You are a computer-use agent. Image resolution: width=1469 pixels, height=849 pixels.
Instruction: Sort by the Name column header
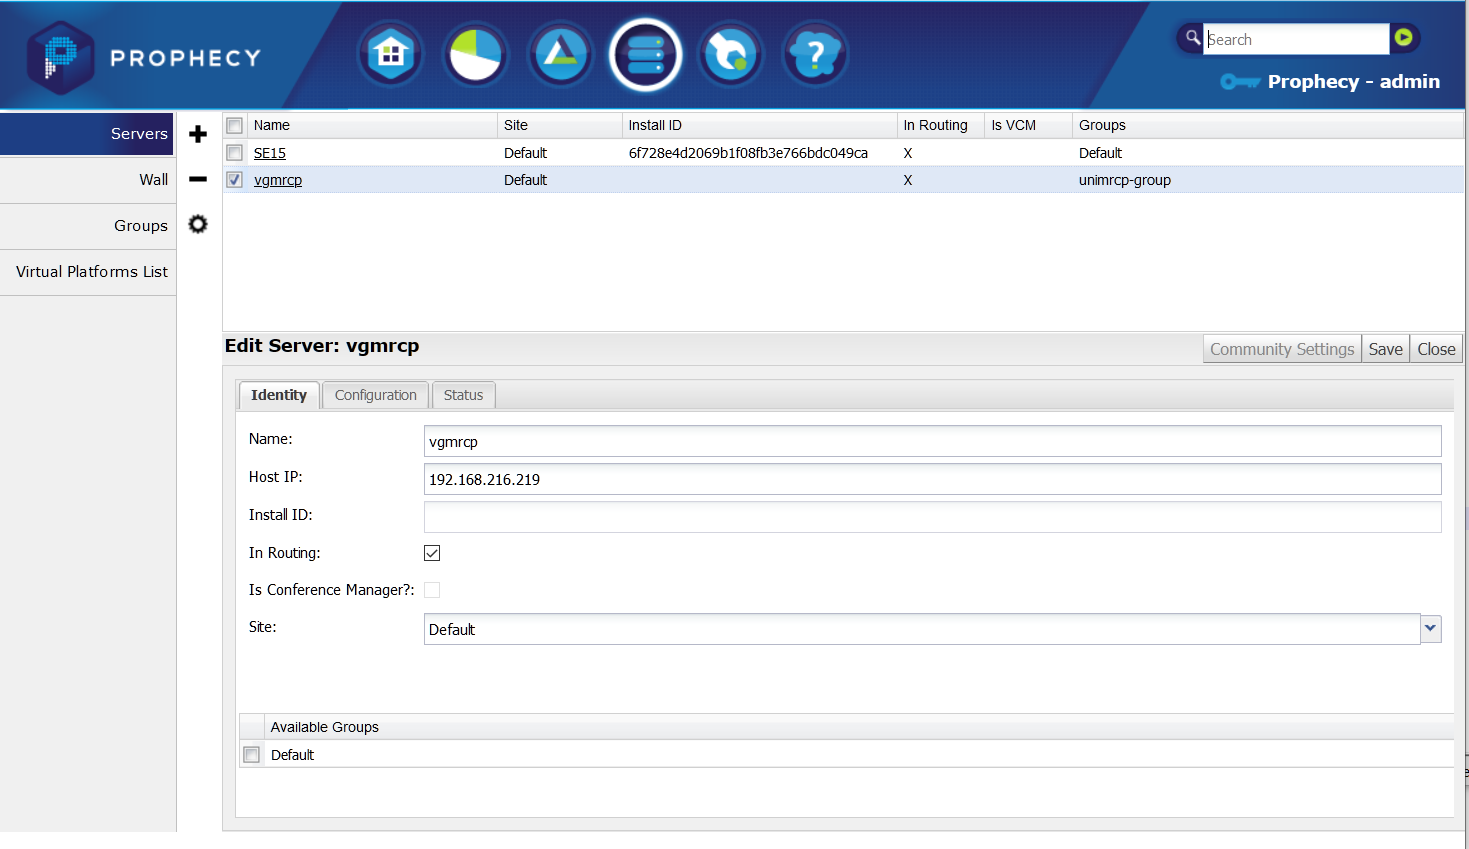[x=372, y=125]
